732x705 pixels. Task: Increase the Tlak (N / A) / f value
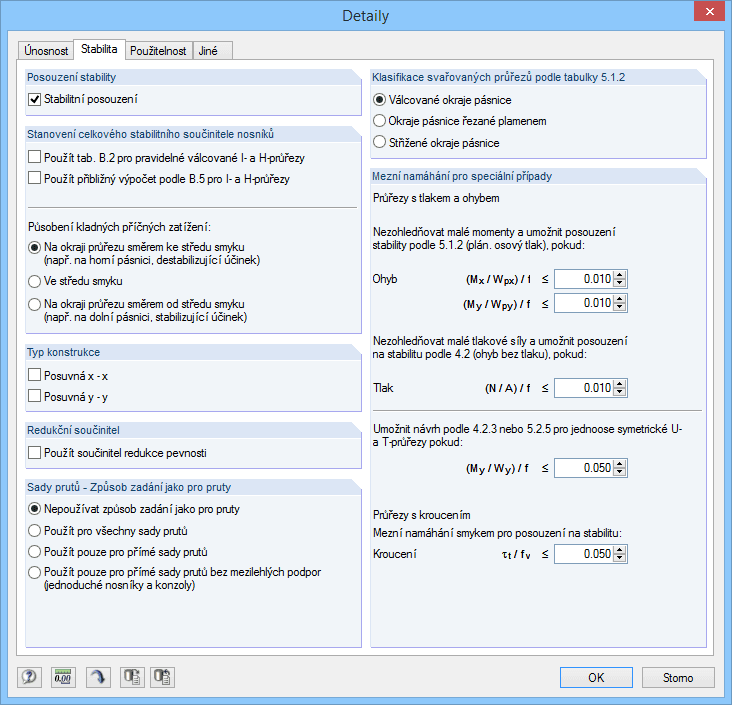tap(619, 384)
